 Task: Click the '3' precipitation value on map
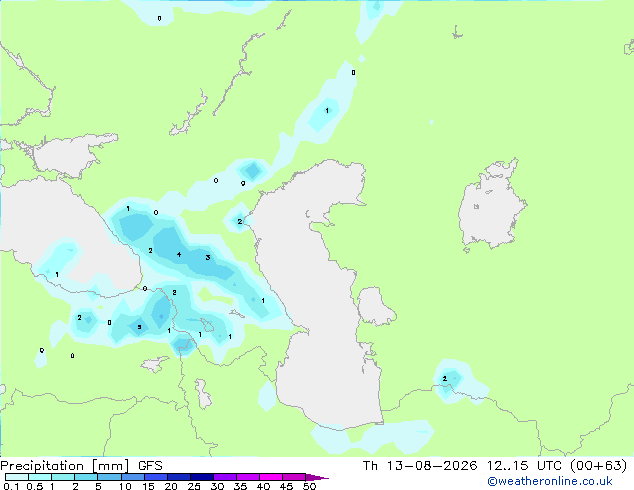(x=208, y=258)
